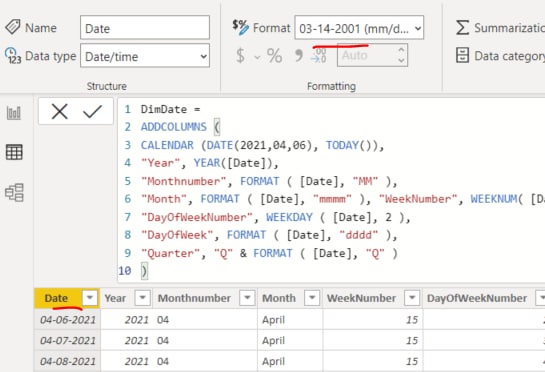The width and height of the screenshot is (545, 372).
Task: Apply percentage format with the % icon
Action: point(274,56)
